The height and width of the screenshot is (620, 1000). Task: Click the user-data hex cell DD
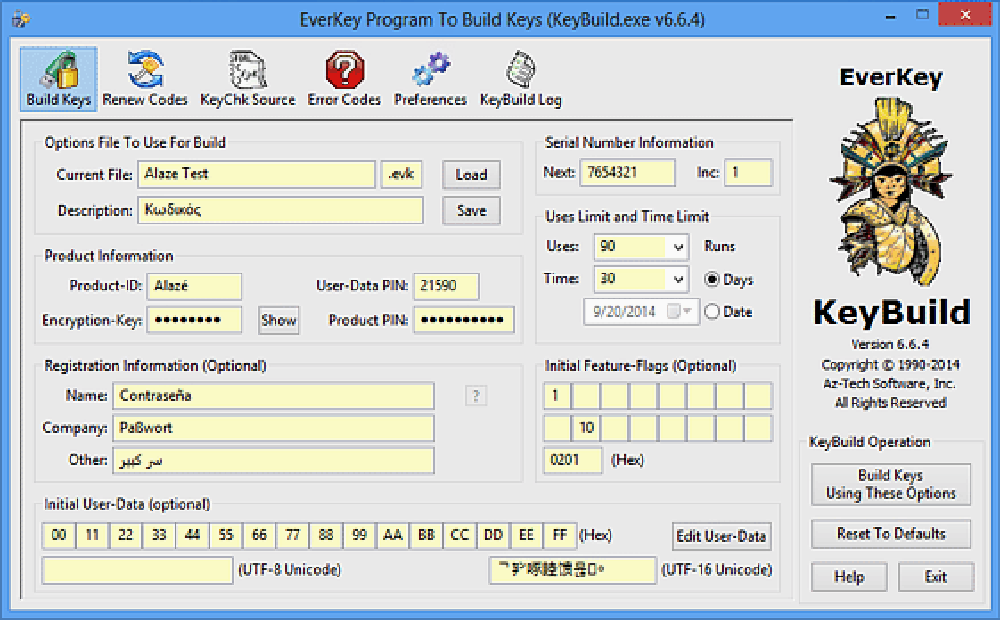tap(493, 535)
